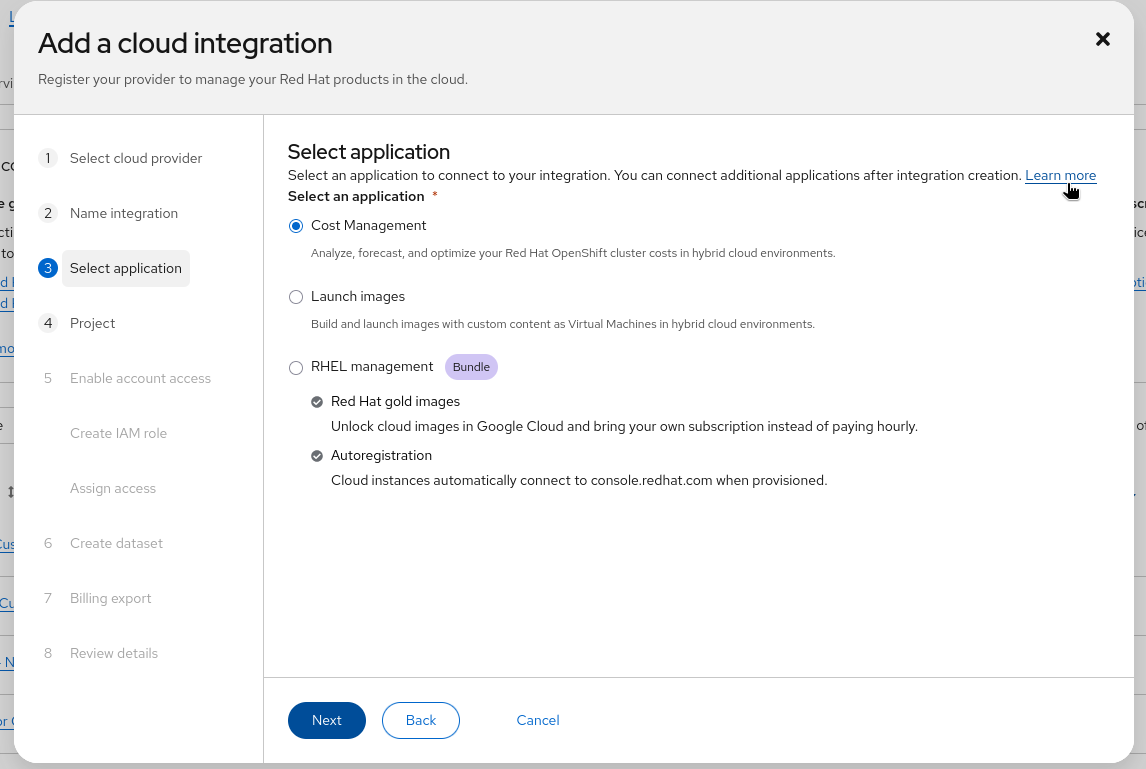Click the step 2 number circle
The height and width of the screenshot is (769, 1146).
(x=48, y=213)
